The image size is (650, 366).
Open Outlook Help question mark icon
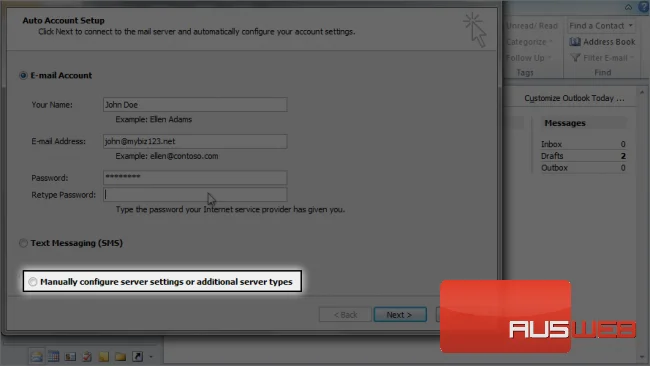click(644, 7)
